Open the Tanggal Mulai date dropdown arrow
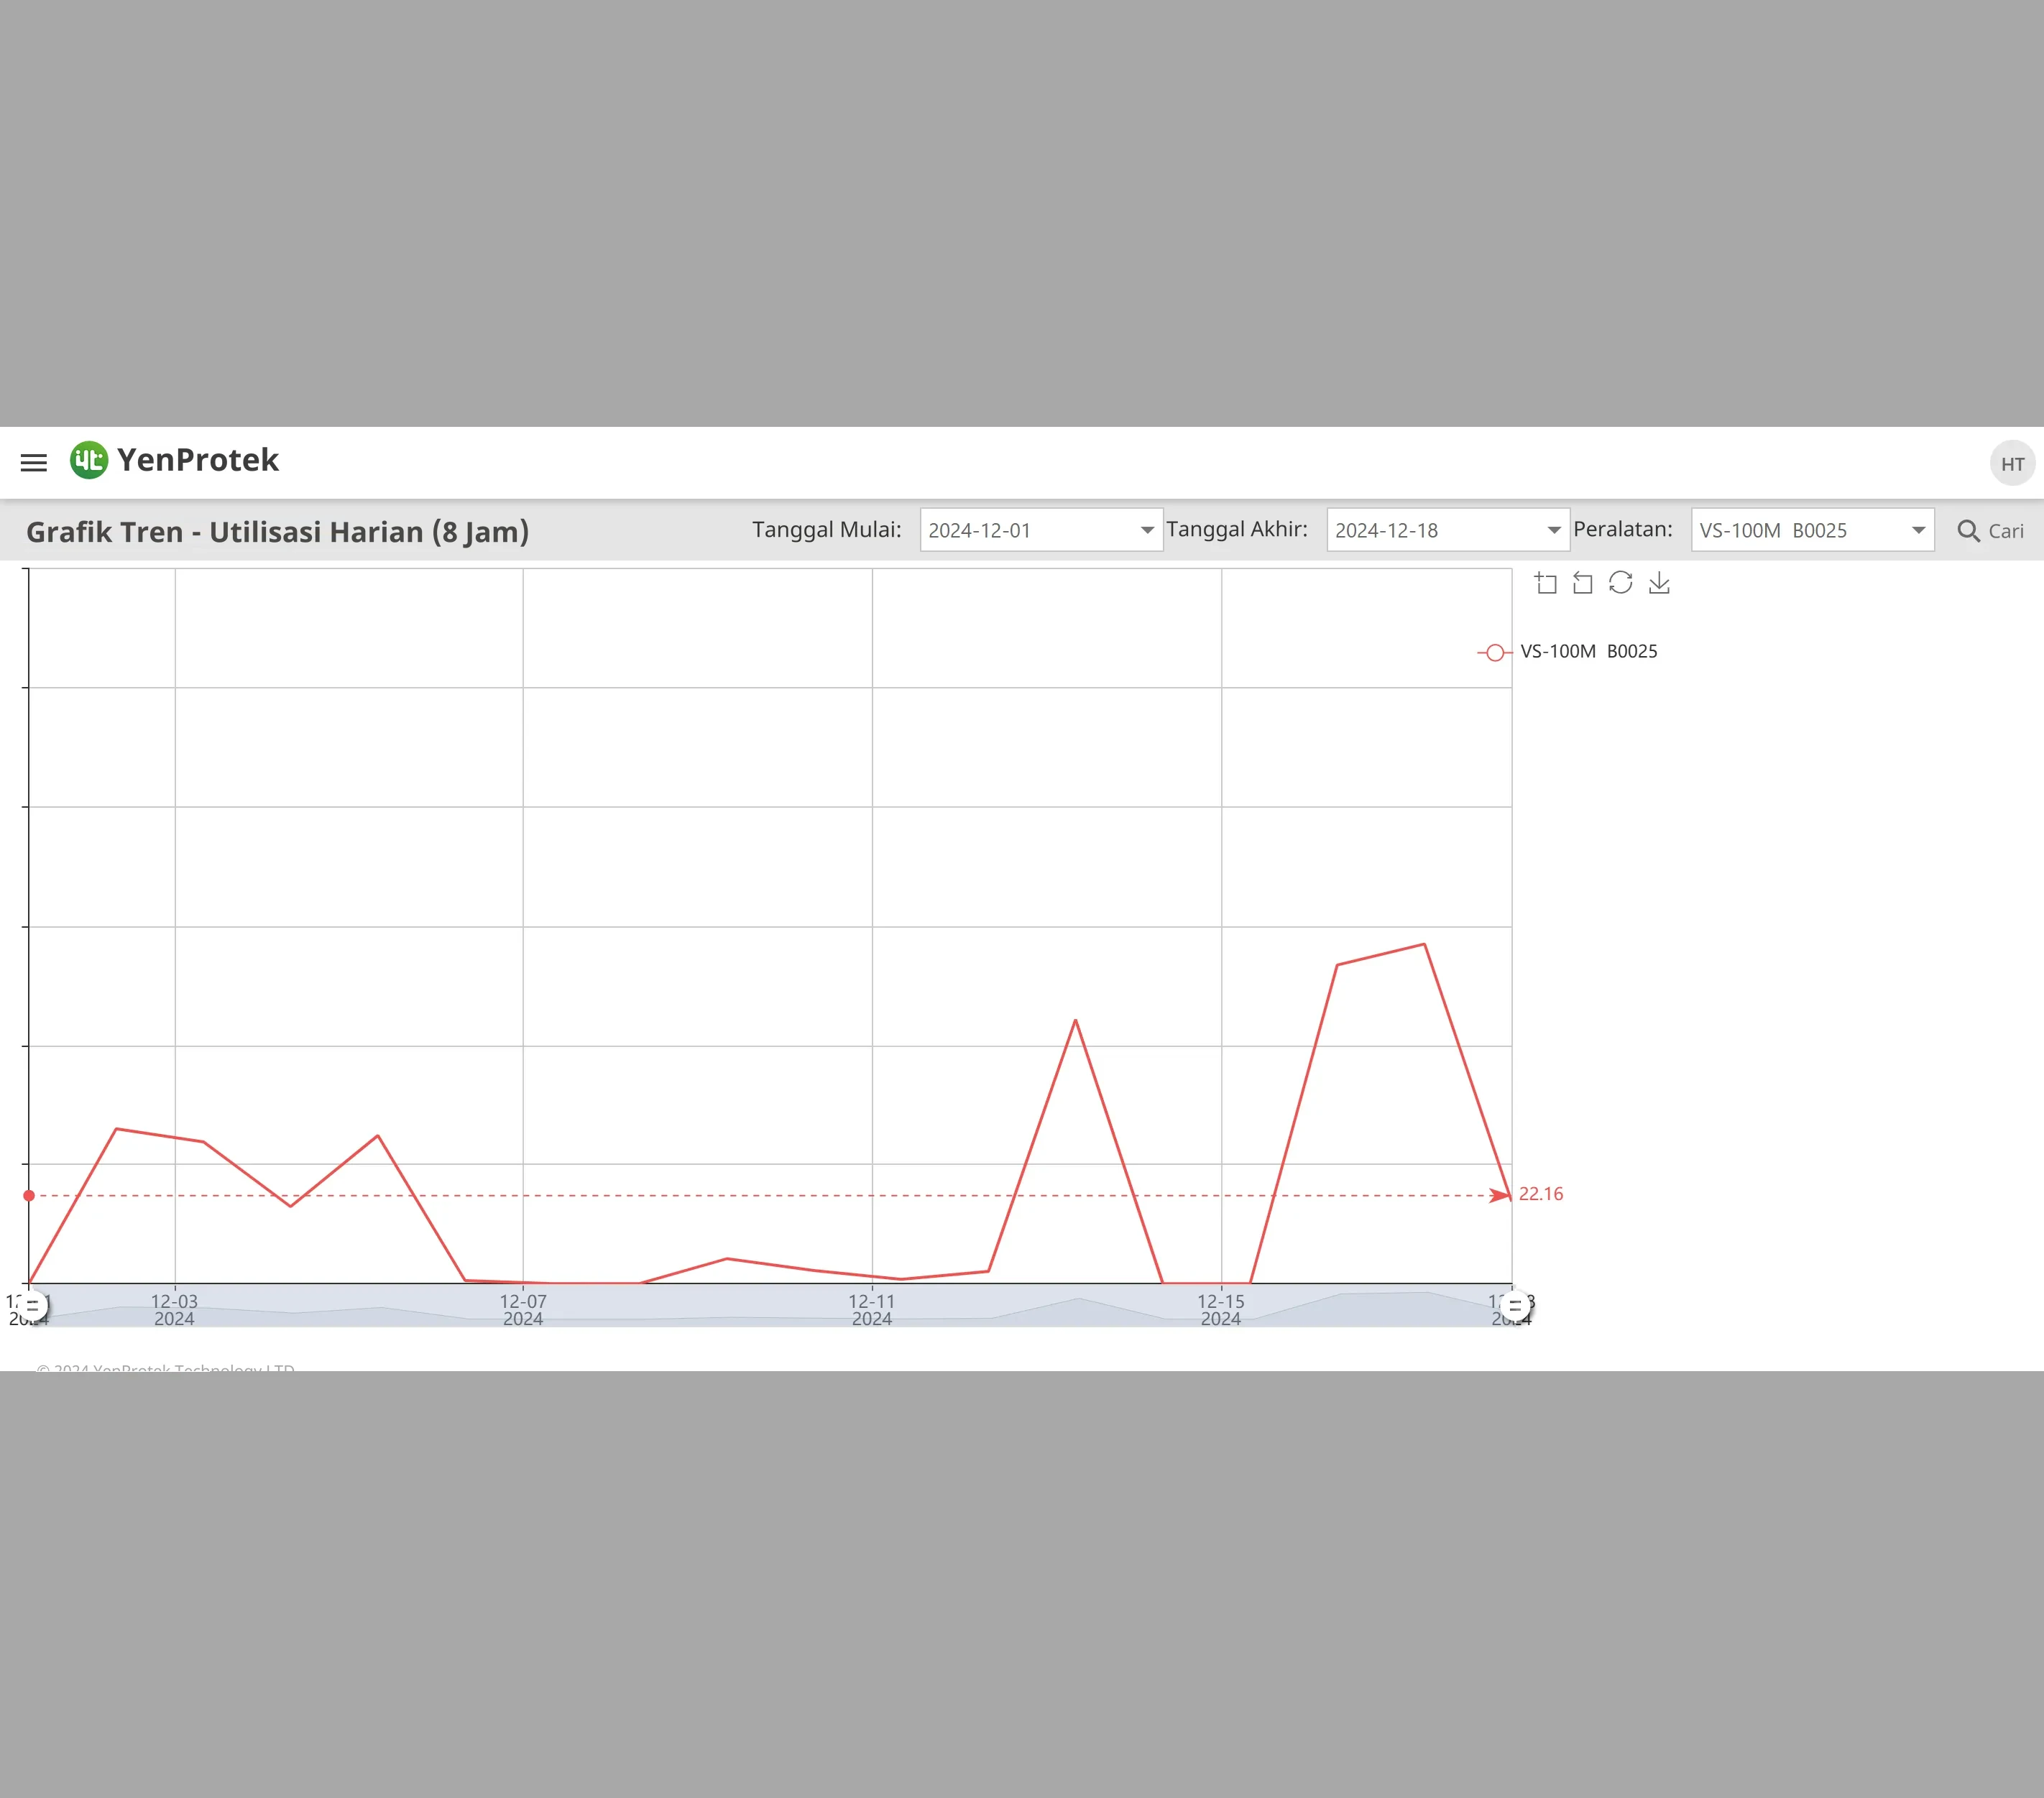Image resolution: width=2044 pixels, height=1798 pixels. [x=1147, y=530]
